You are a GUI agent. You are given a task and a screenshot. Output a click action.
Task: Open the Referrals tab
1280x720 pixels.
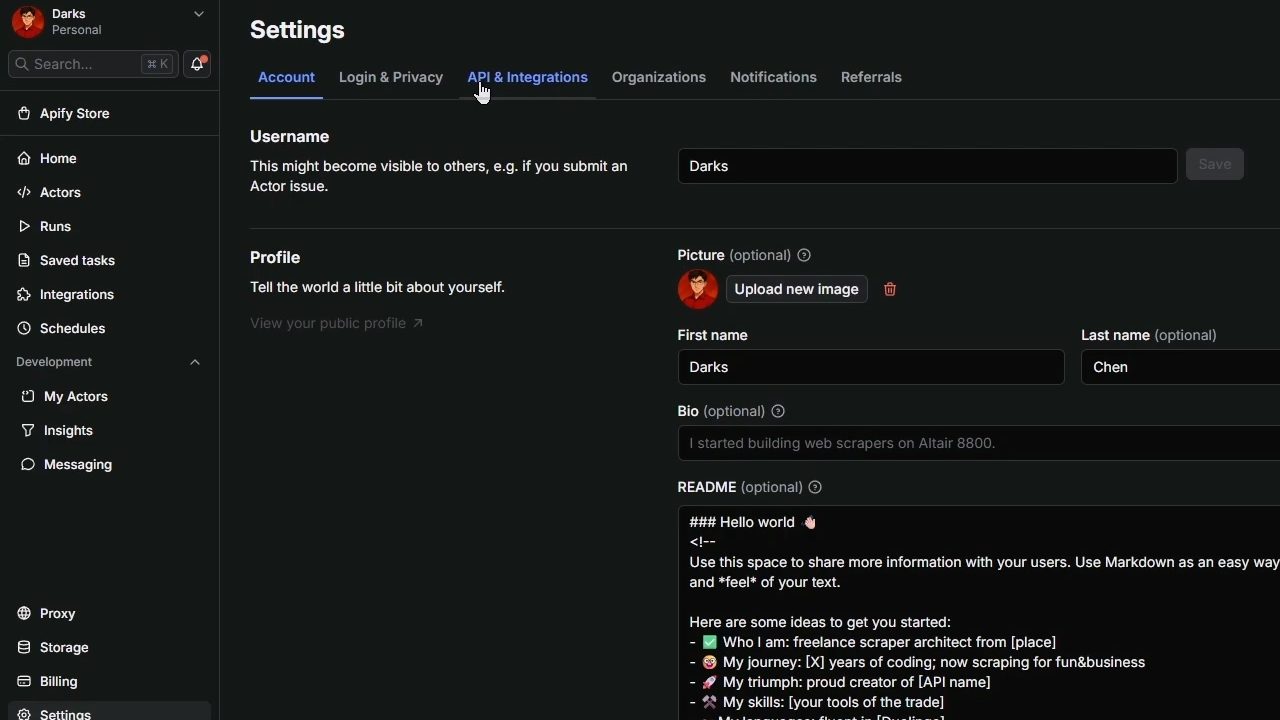(x=870, y=77)
